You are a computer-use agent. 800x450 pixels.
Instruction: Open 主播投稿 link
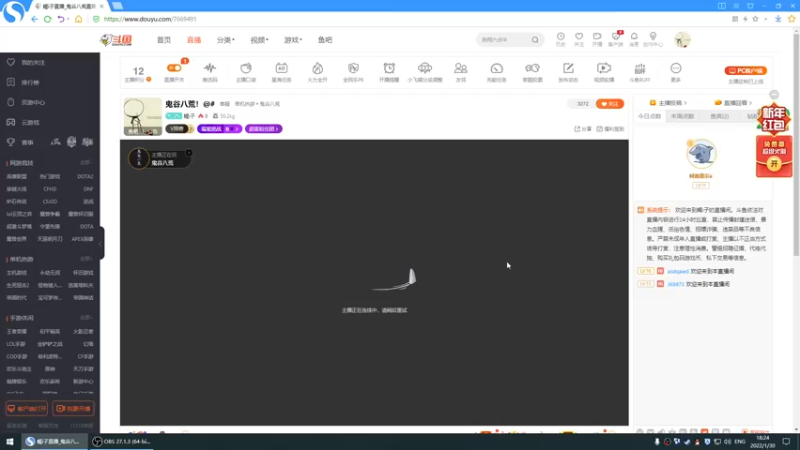click(668, 103)
